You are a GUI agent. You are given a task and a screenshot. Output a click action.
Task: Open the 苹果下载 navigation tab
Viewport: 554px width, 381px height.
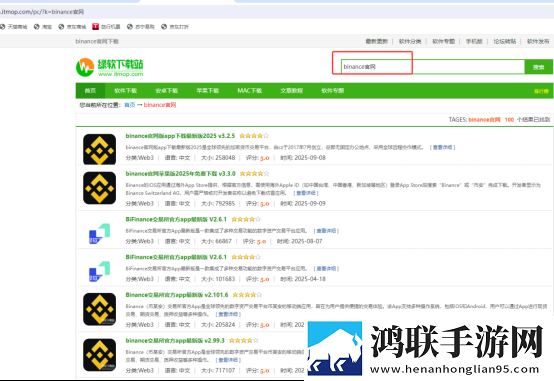pos(208,90)
